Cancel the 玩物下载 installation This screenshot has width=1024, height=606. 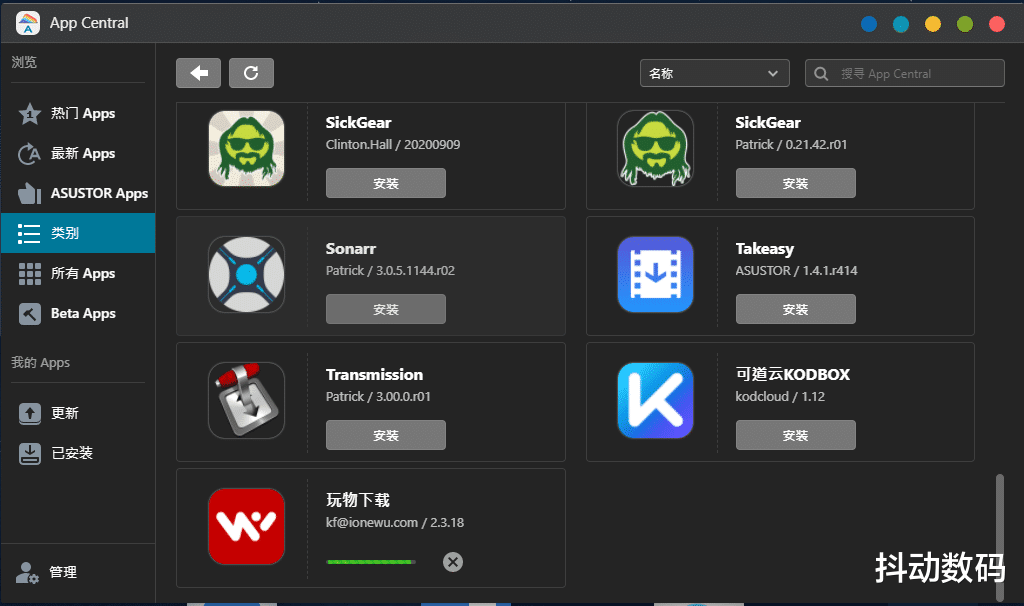pos(453,562)
